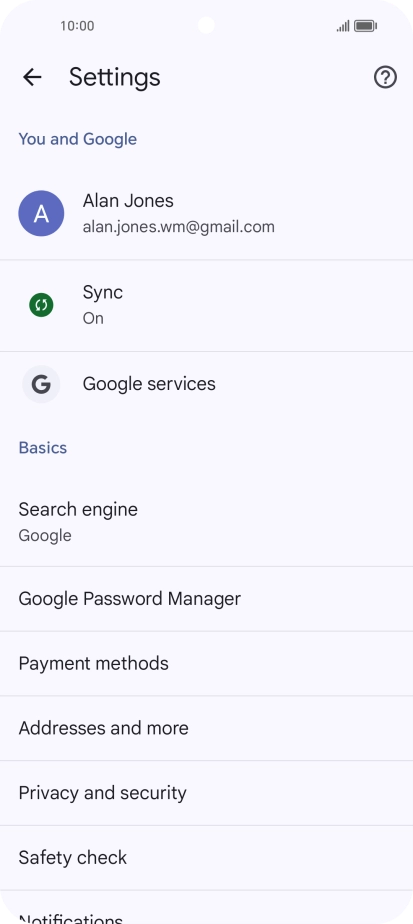Screen dimensions: 413x924
Task: Open Privacy and security
Action: click(x=206, y=793)
